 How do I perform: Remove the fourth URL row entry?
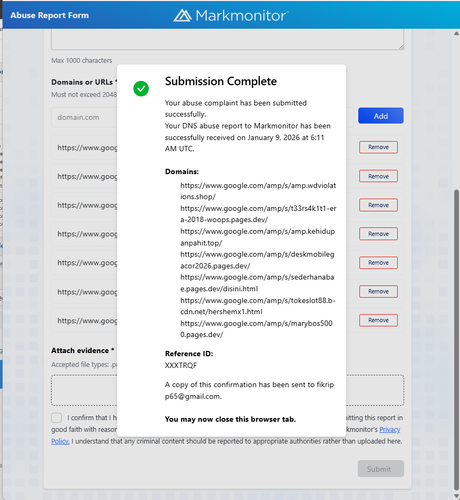coord(378,234)
